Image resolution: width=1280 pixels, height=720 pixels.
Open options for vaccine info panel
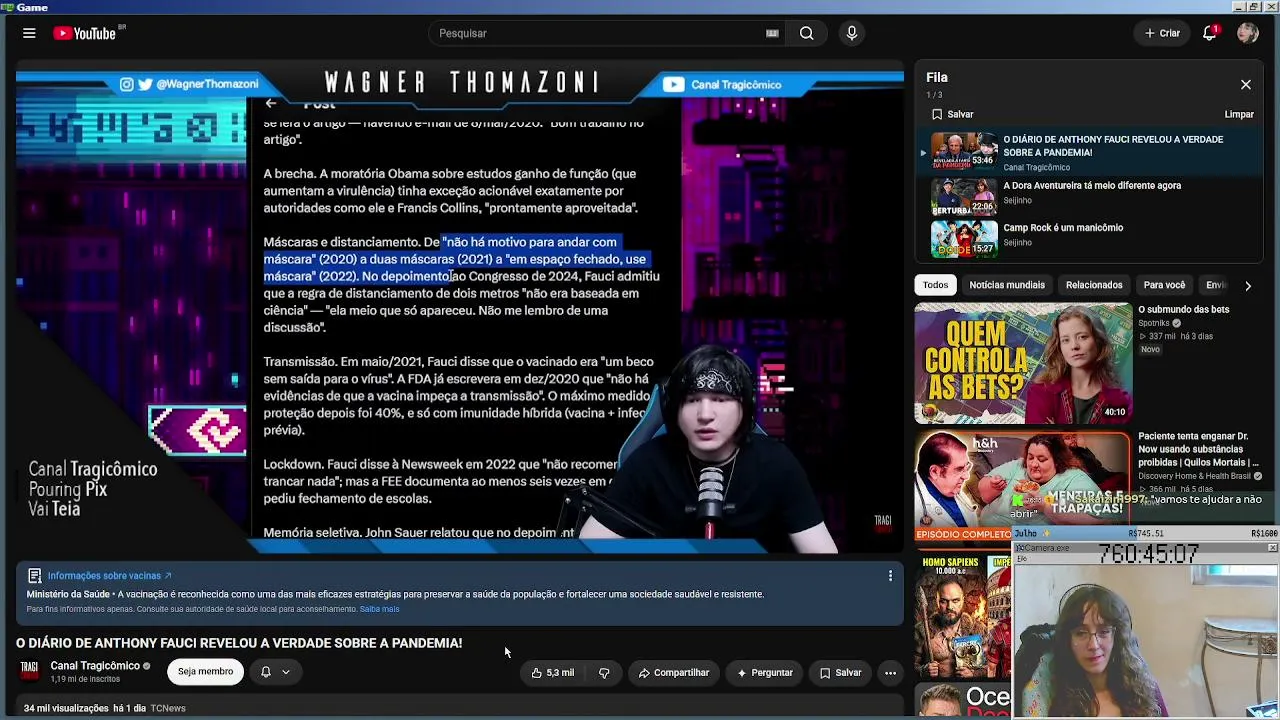890,576
